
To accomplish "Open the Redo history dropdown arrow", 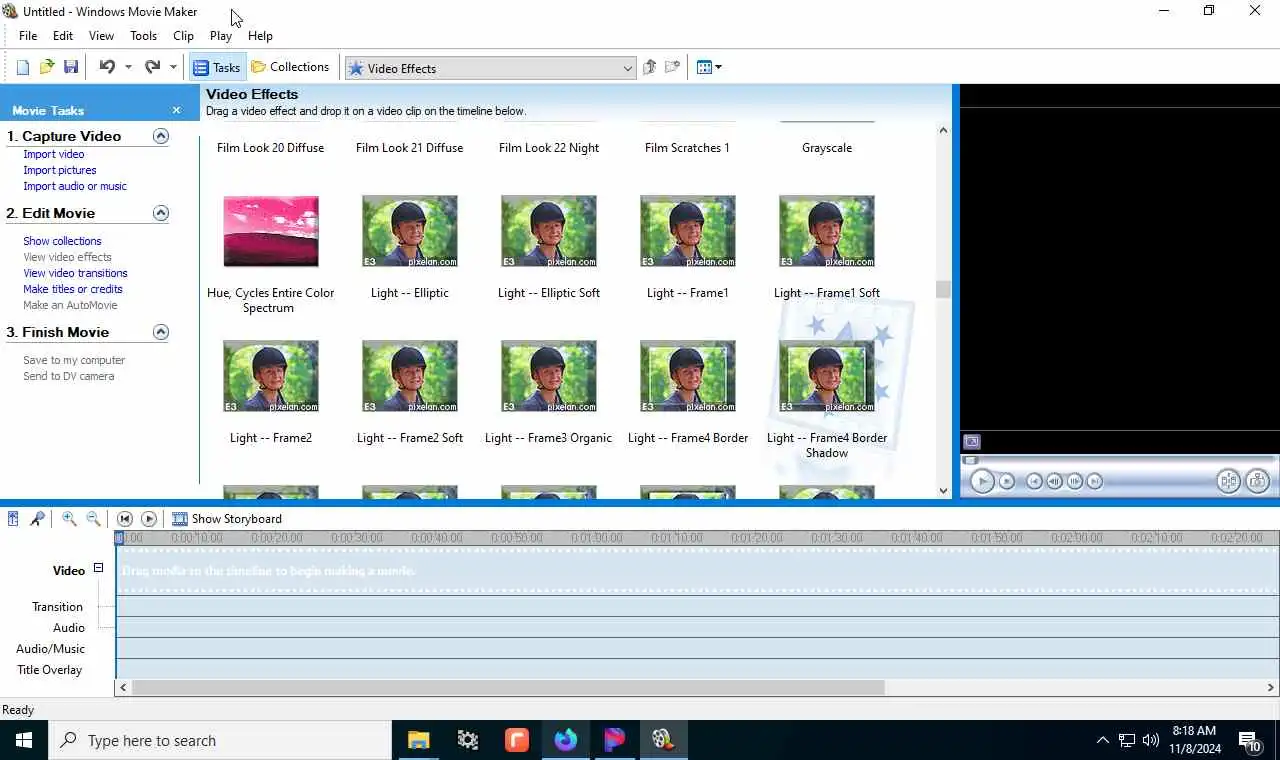I will [x=173, y=68].
